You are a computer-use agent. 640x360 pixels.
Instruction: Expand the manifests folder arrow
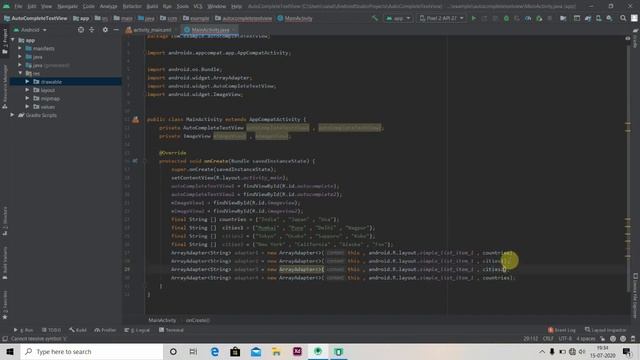[x=20, y=48]
